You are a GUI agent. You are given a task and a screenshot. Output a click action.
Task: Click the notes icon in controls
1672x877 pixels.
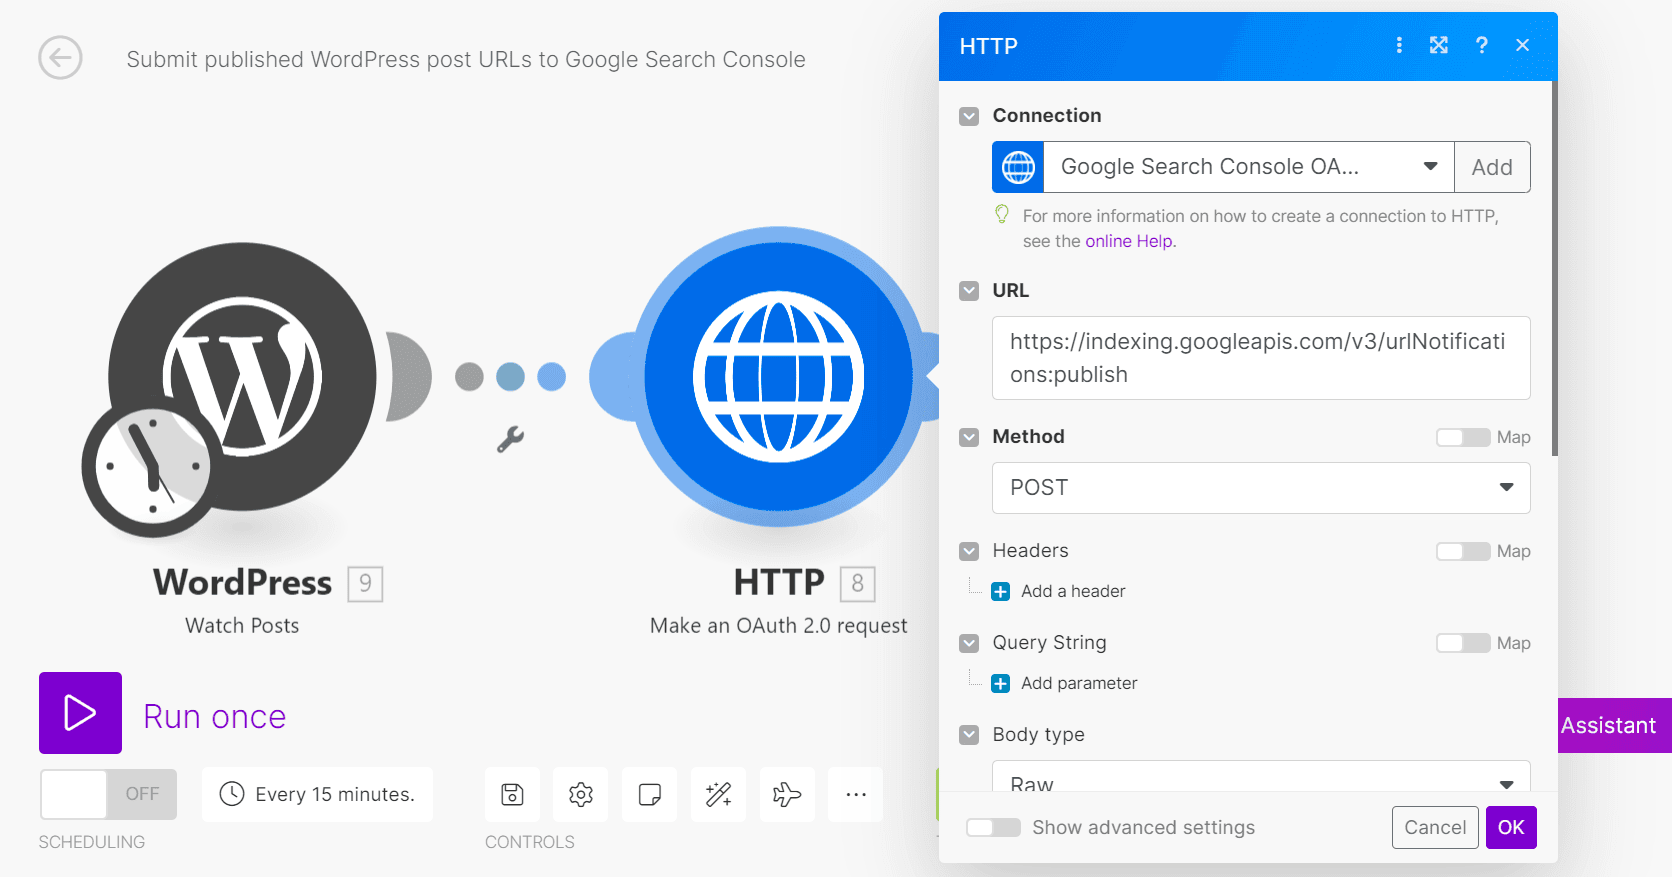[649, 794]
